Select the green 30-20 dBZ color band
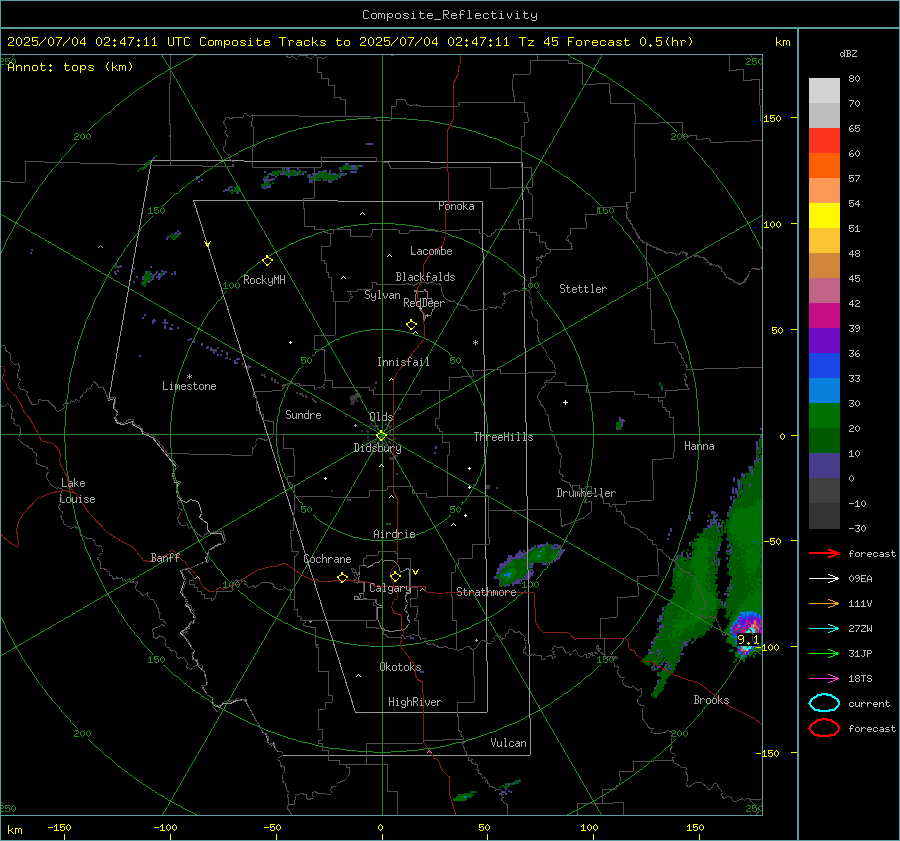Image resolution: width=900 pixels, height=841 pixels. click(x=824, y=416)
